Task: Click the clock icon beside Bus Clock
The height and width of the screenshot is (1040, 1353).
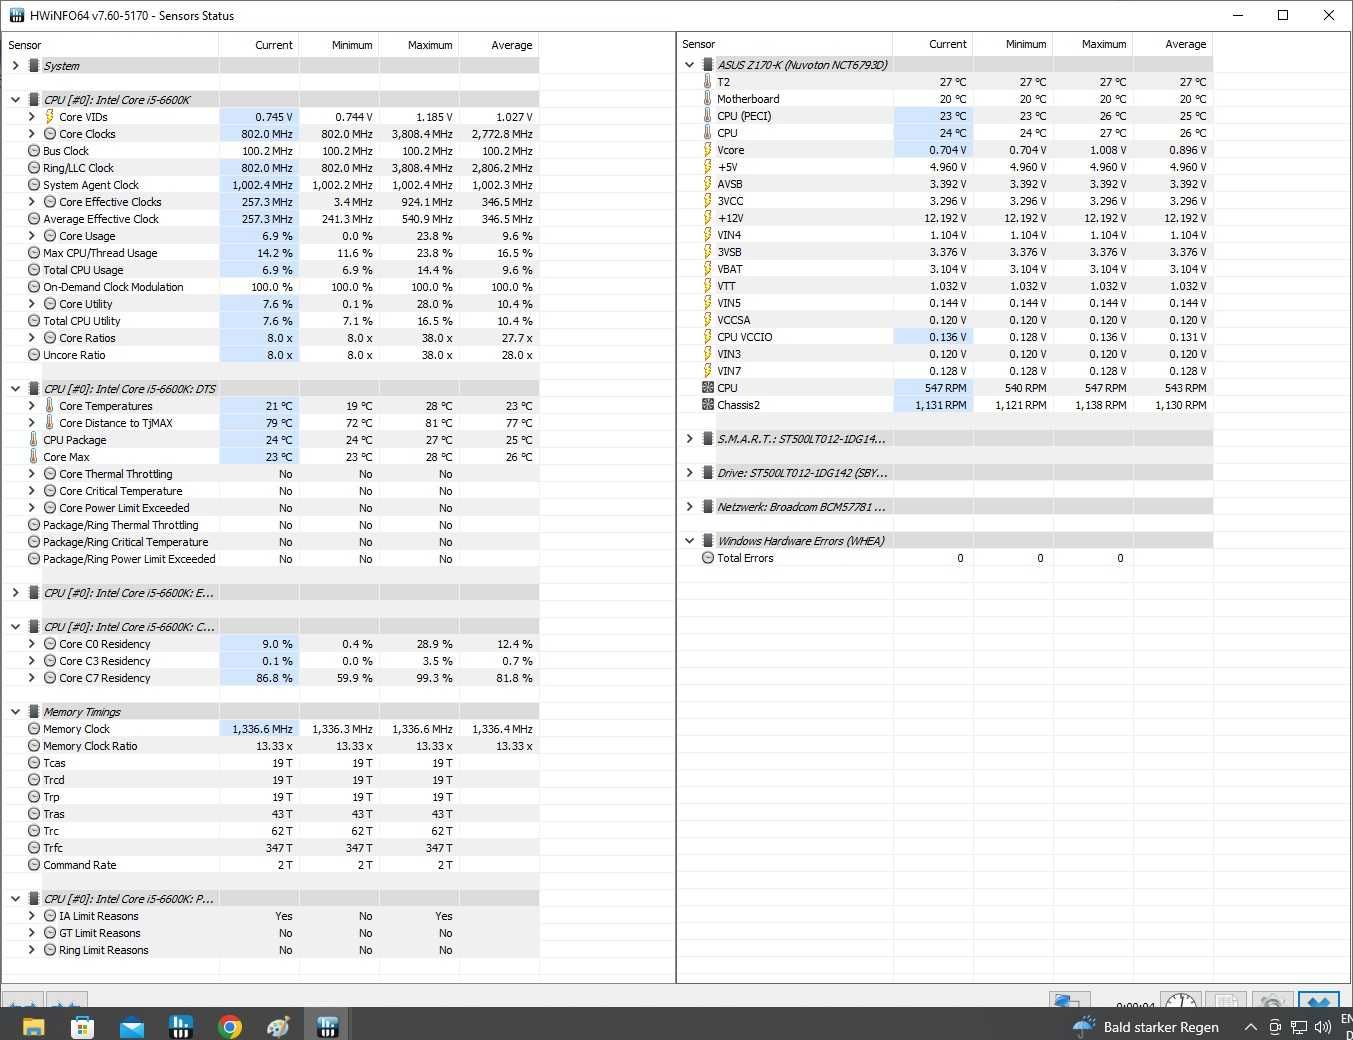Action: click(34, 151)
